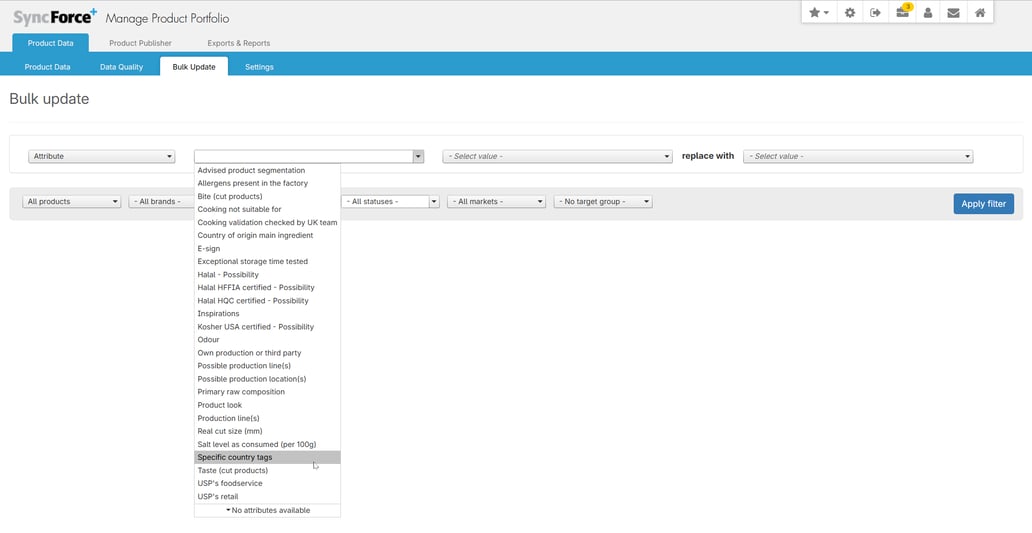
Task: Open the Product Data sub-tab
Action: tap(47, 66)
